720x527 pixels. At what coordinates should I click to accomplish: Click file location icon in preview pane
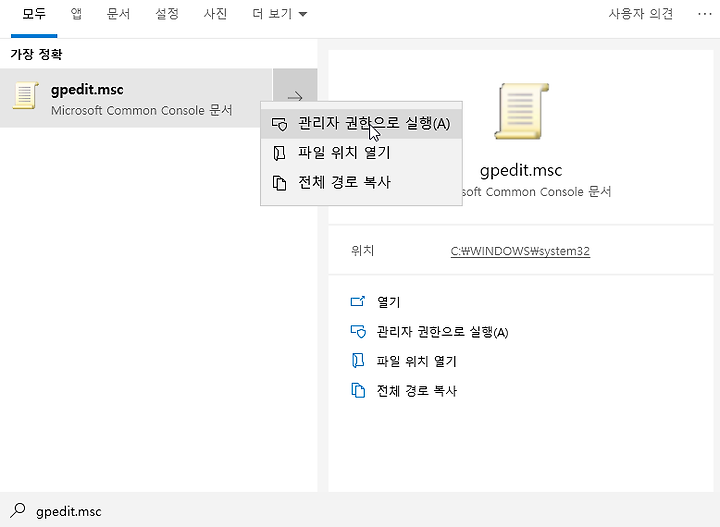[x=358, y=361]
